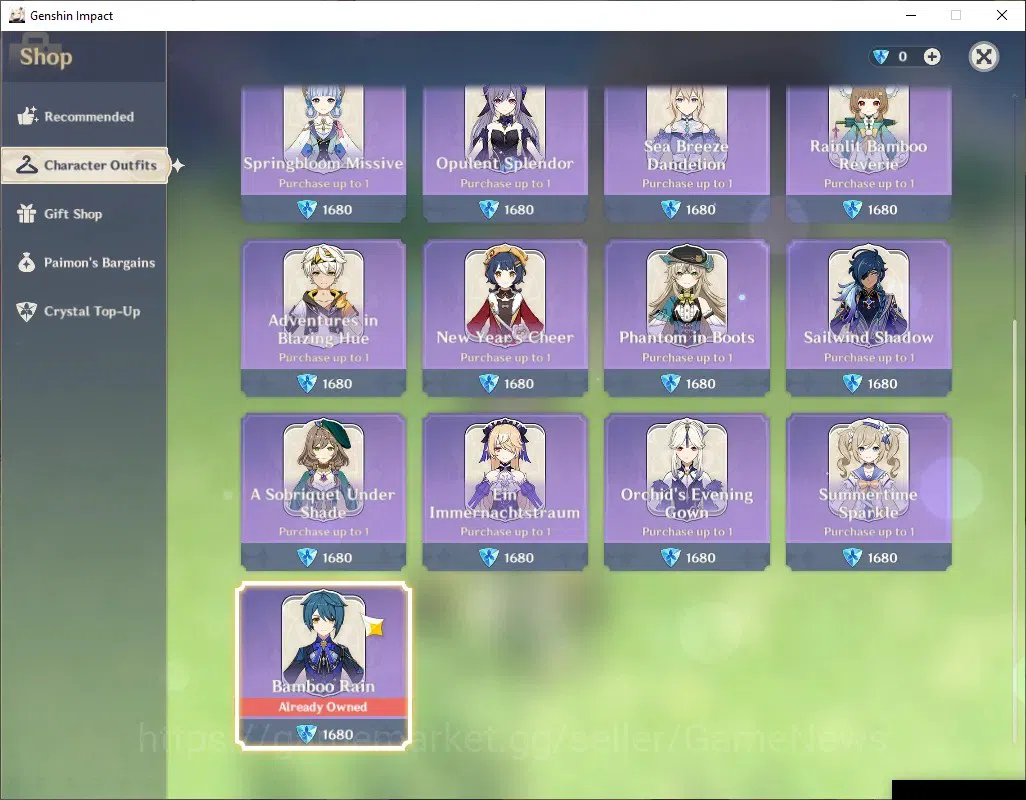Select the Opulent Splendor outfit card
Image resolution: width=1026 pixels, height=800 pixels.
pos(505,153)
